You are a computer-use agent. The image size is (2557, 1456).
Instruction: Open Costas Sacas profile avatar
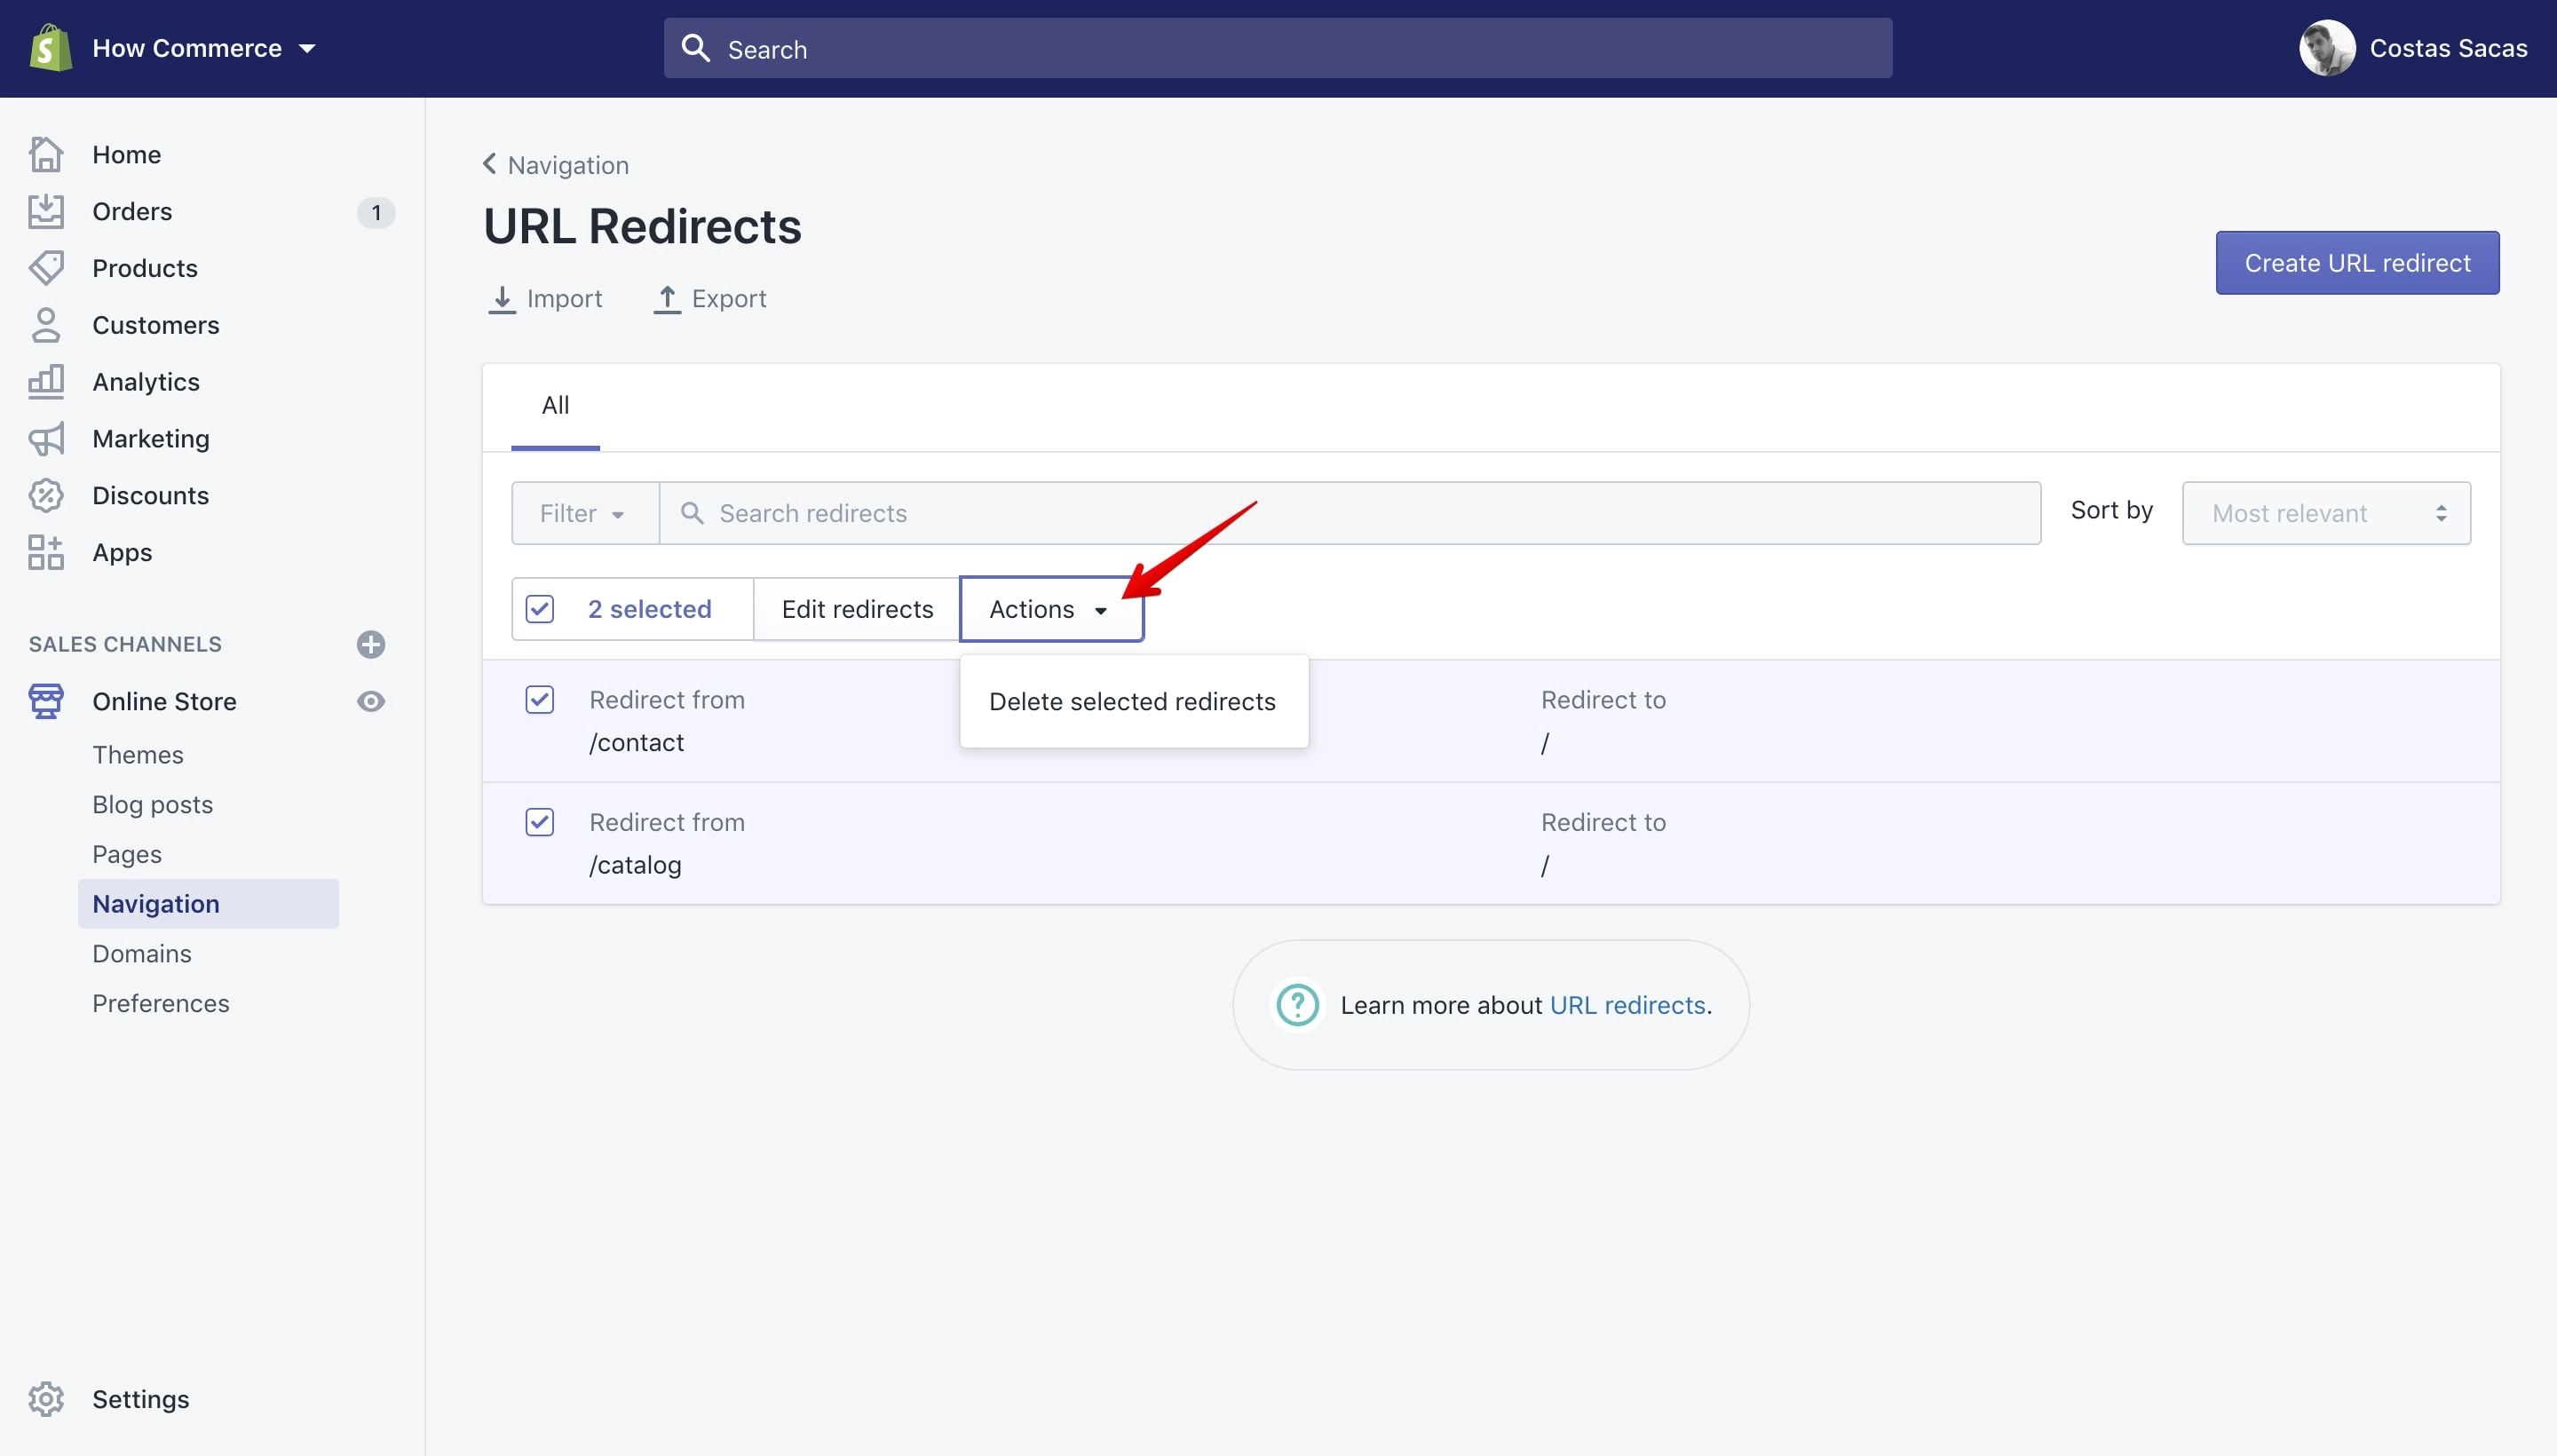click(x=2326, y=48)
